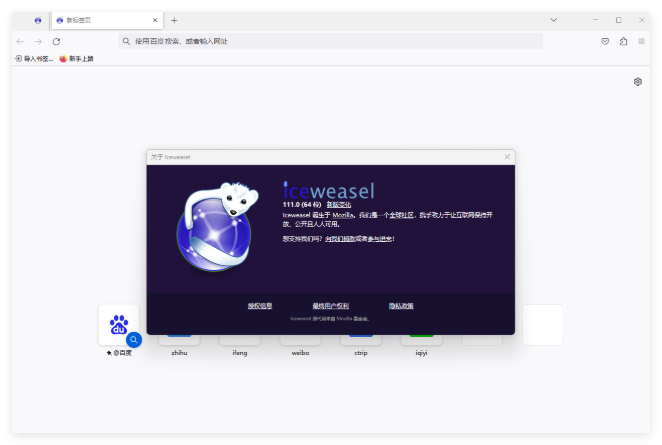662x445 pixels.
Task: Click the 向我们捐款 donate link
Action: (340, 239)
